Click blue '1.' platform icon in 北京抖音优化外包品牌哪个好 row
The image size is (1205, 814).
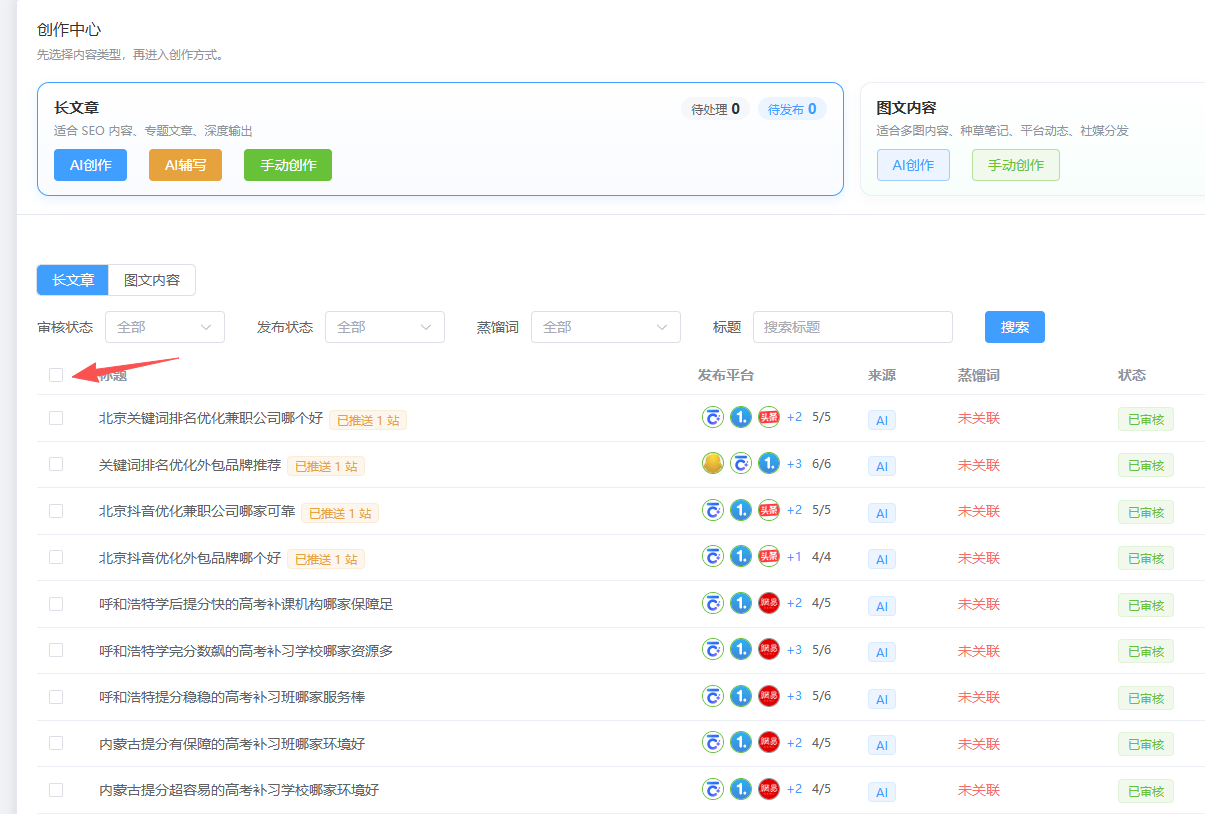(x=741, y=556)
